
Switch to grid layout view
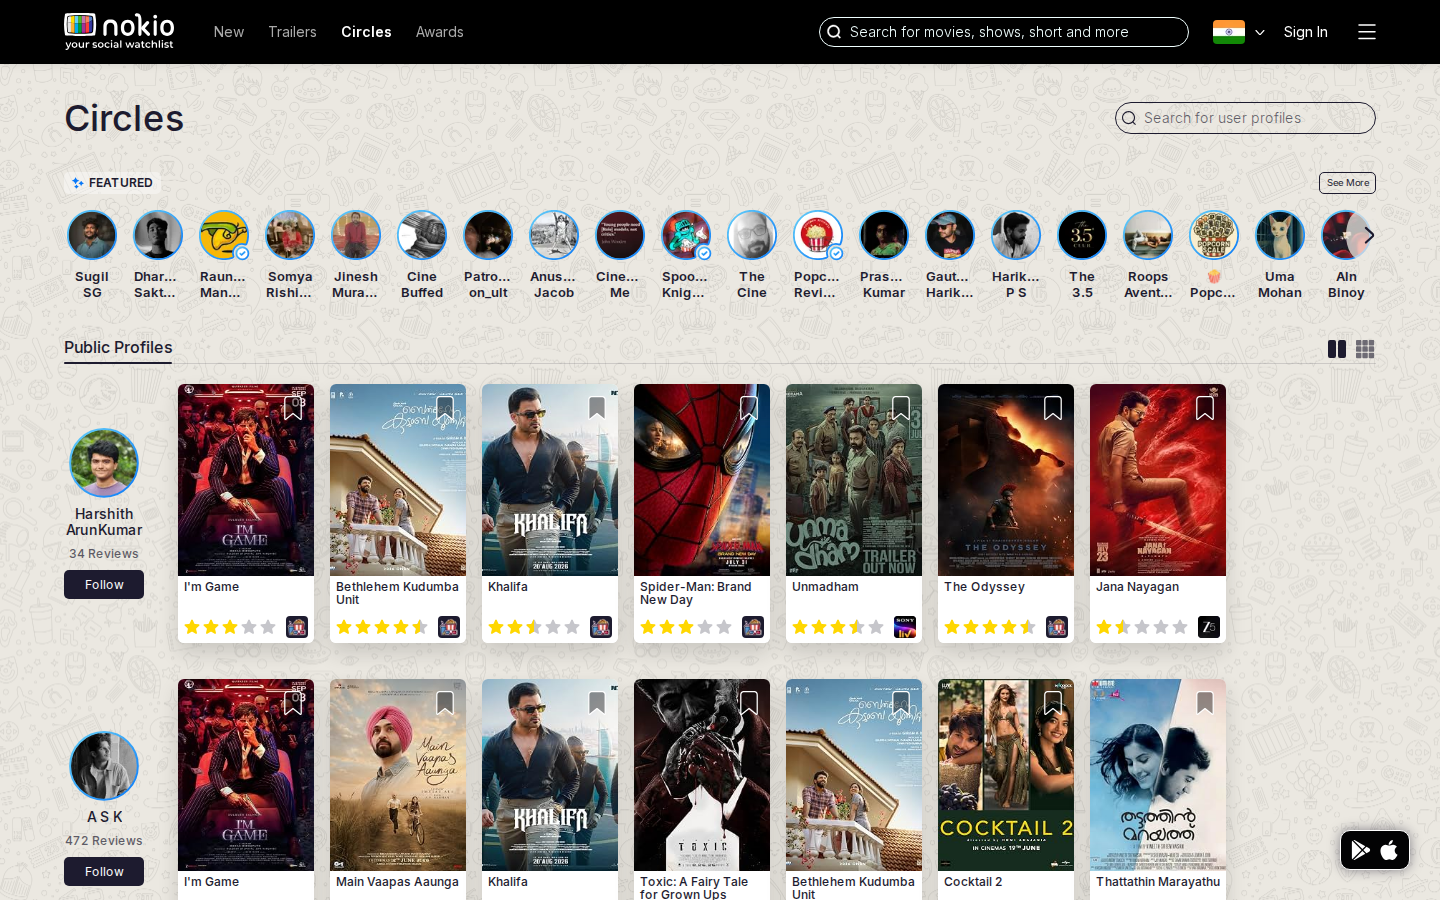[x=1365, y=349]
